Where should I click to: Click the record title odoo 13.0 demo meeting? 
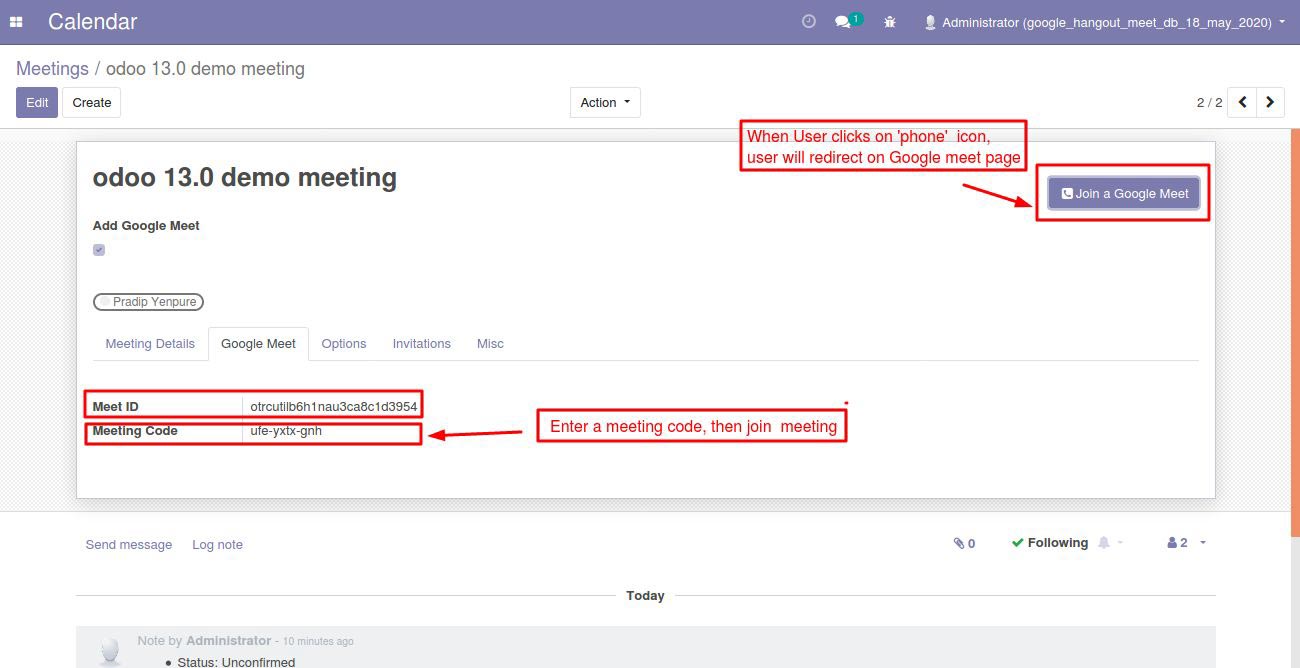click(x=245, y=178)
